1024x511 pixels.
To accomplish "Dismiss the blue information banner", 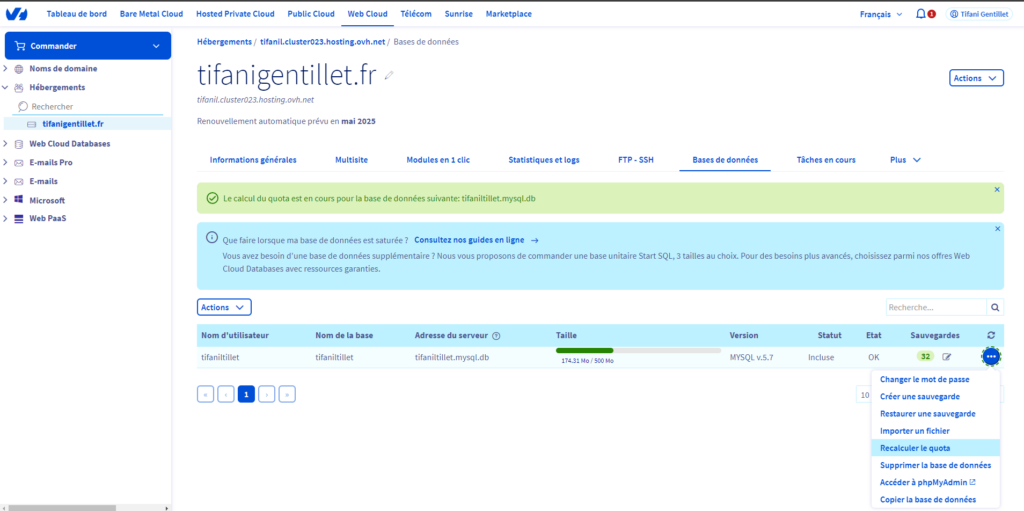I will pos(996,229).
